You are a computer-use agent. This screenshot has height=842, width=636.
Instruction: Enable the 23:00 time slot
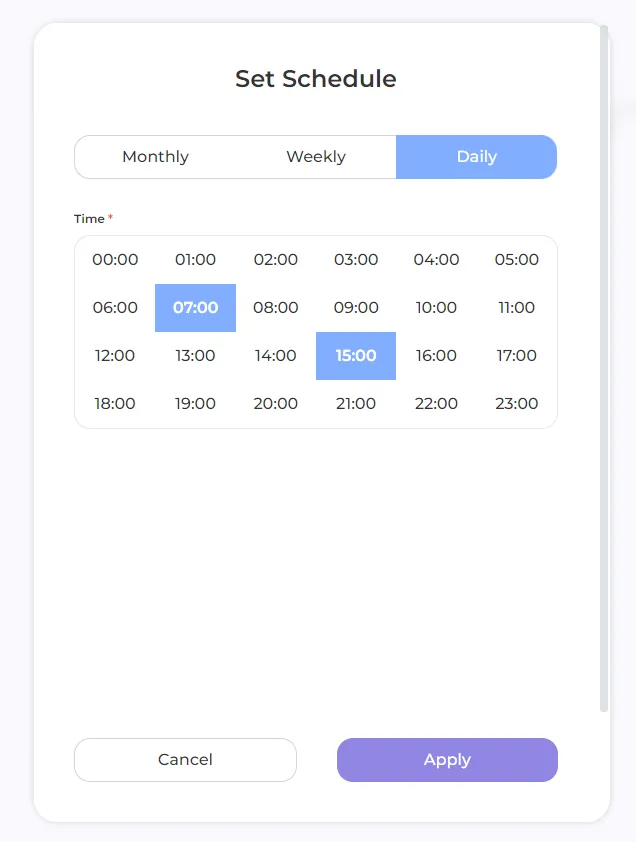click(x=517, y=404)
